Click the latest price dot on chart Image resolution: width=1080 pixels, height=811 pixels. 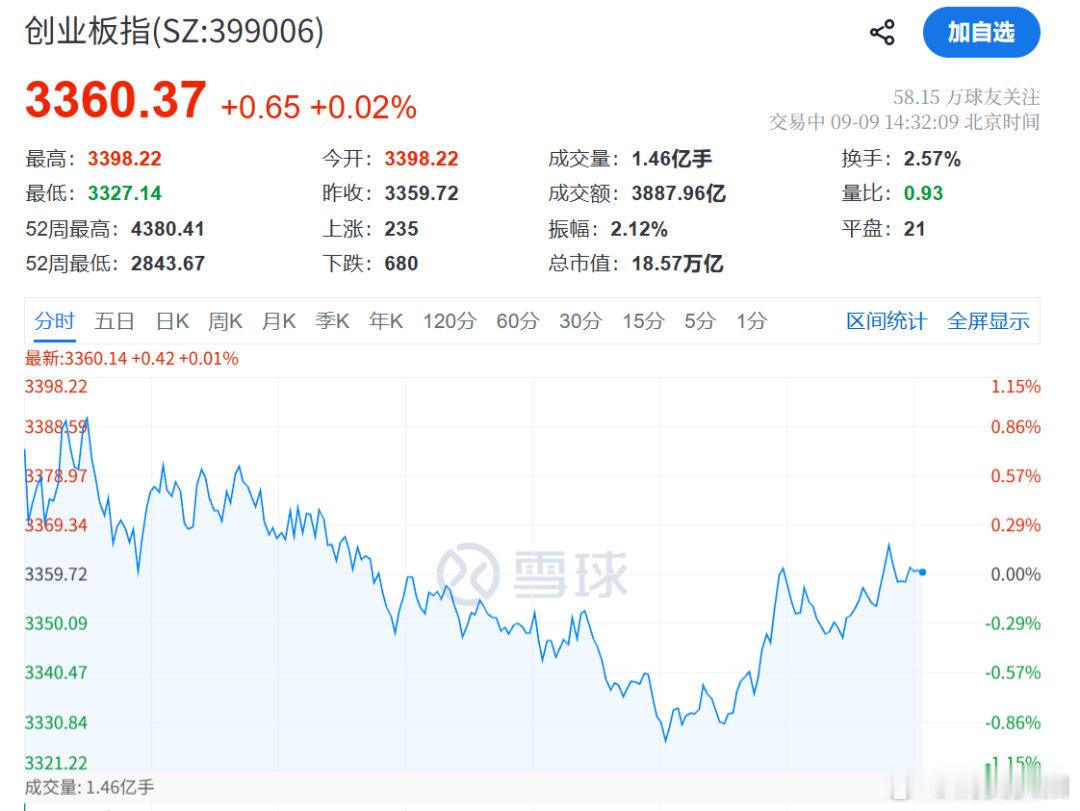[922, 572]
